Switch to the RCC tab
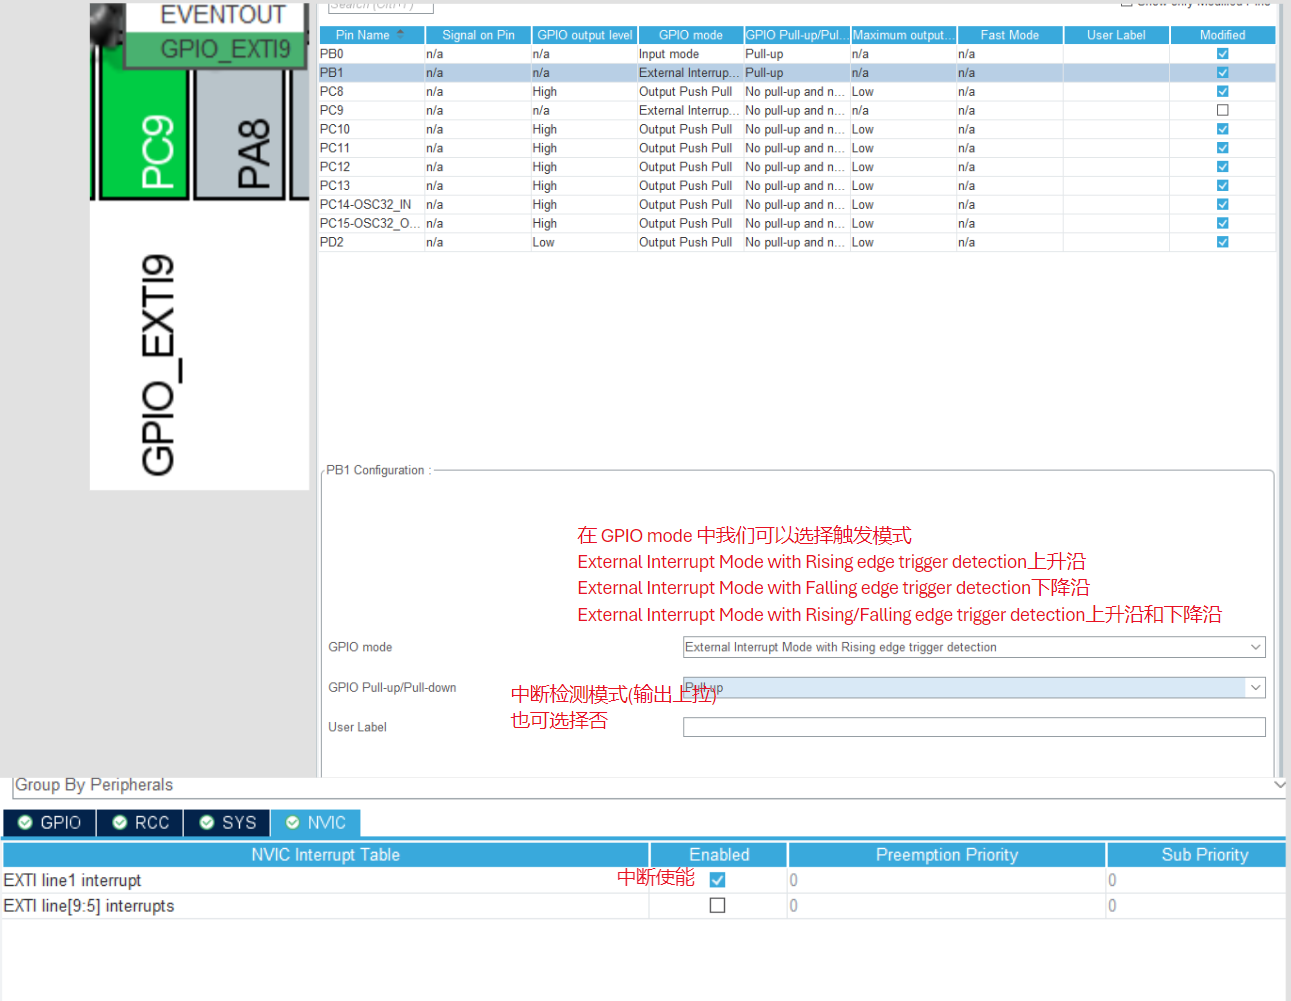The height and width of the screenshot is (1001, 1291). tap(141, 822)
